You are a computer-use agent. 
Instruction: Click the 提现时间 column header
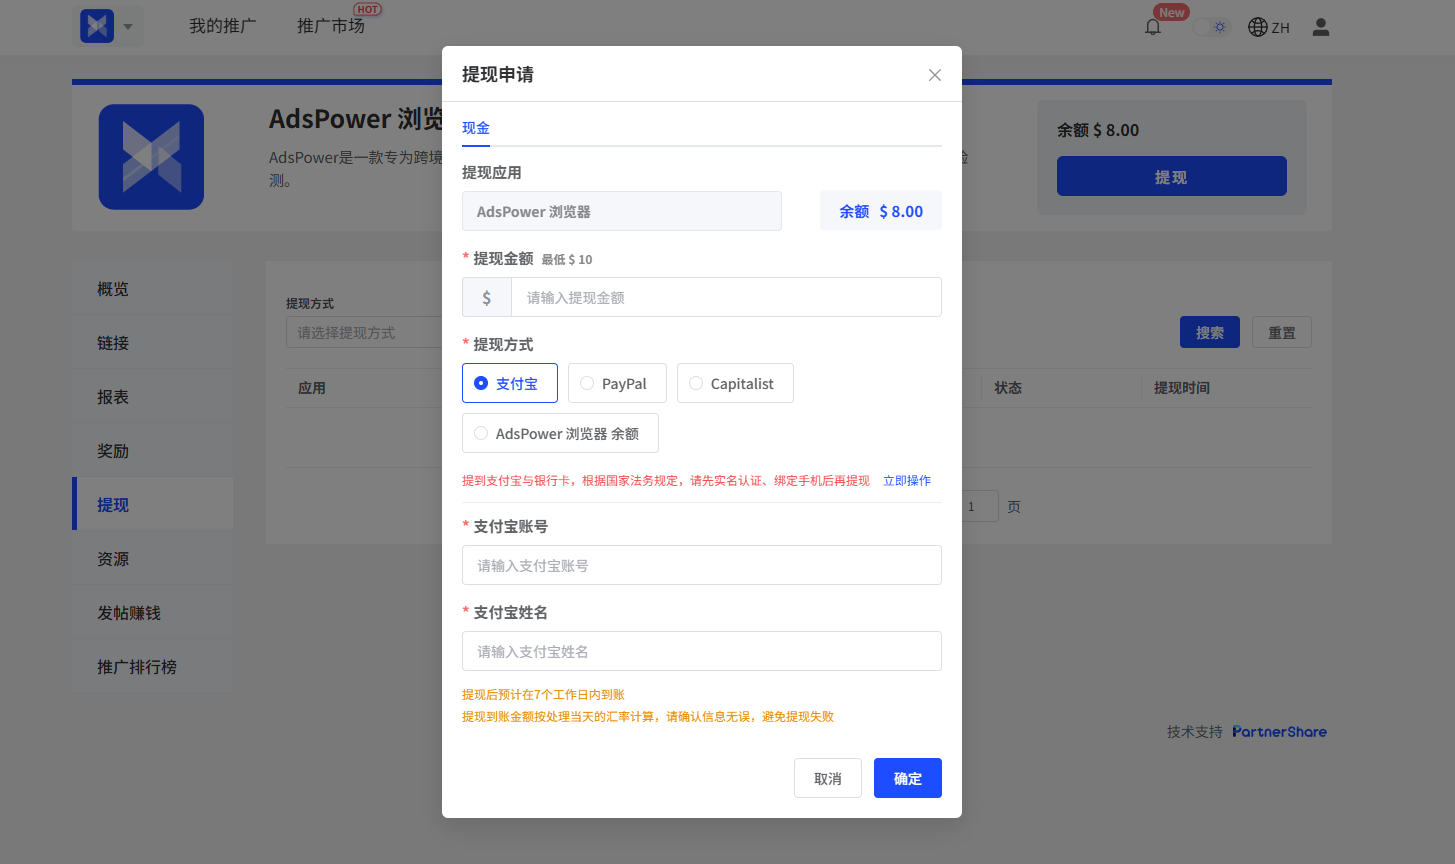pyautogui.click(x=1182, y=388)
